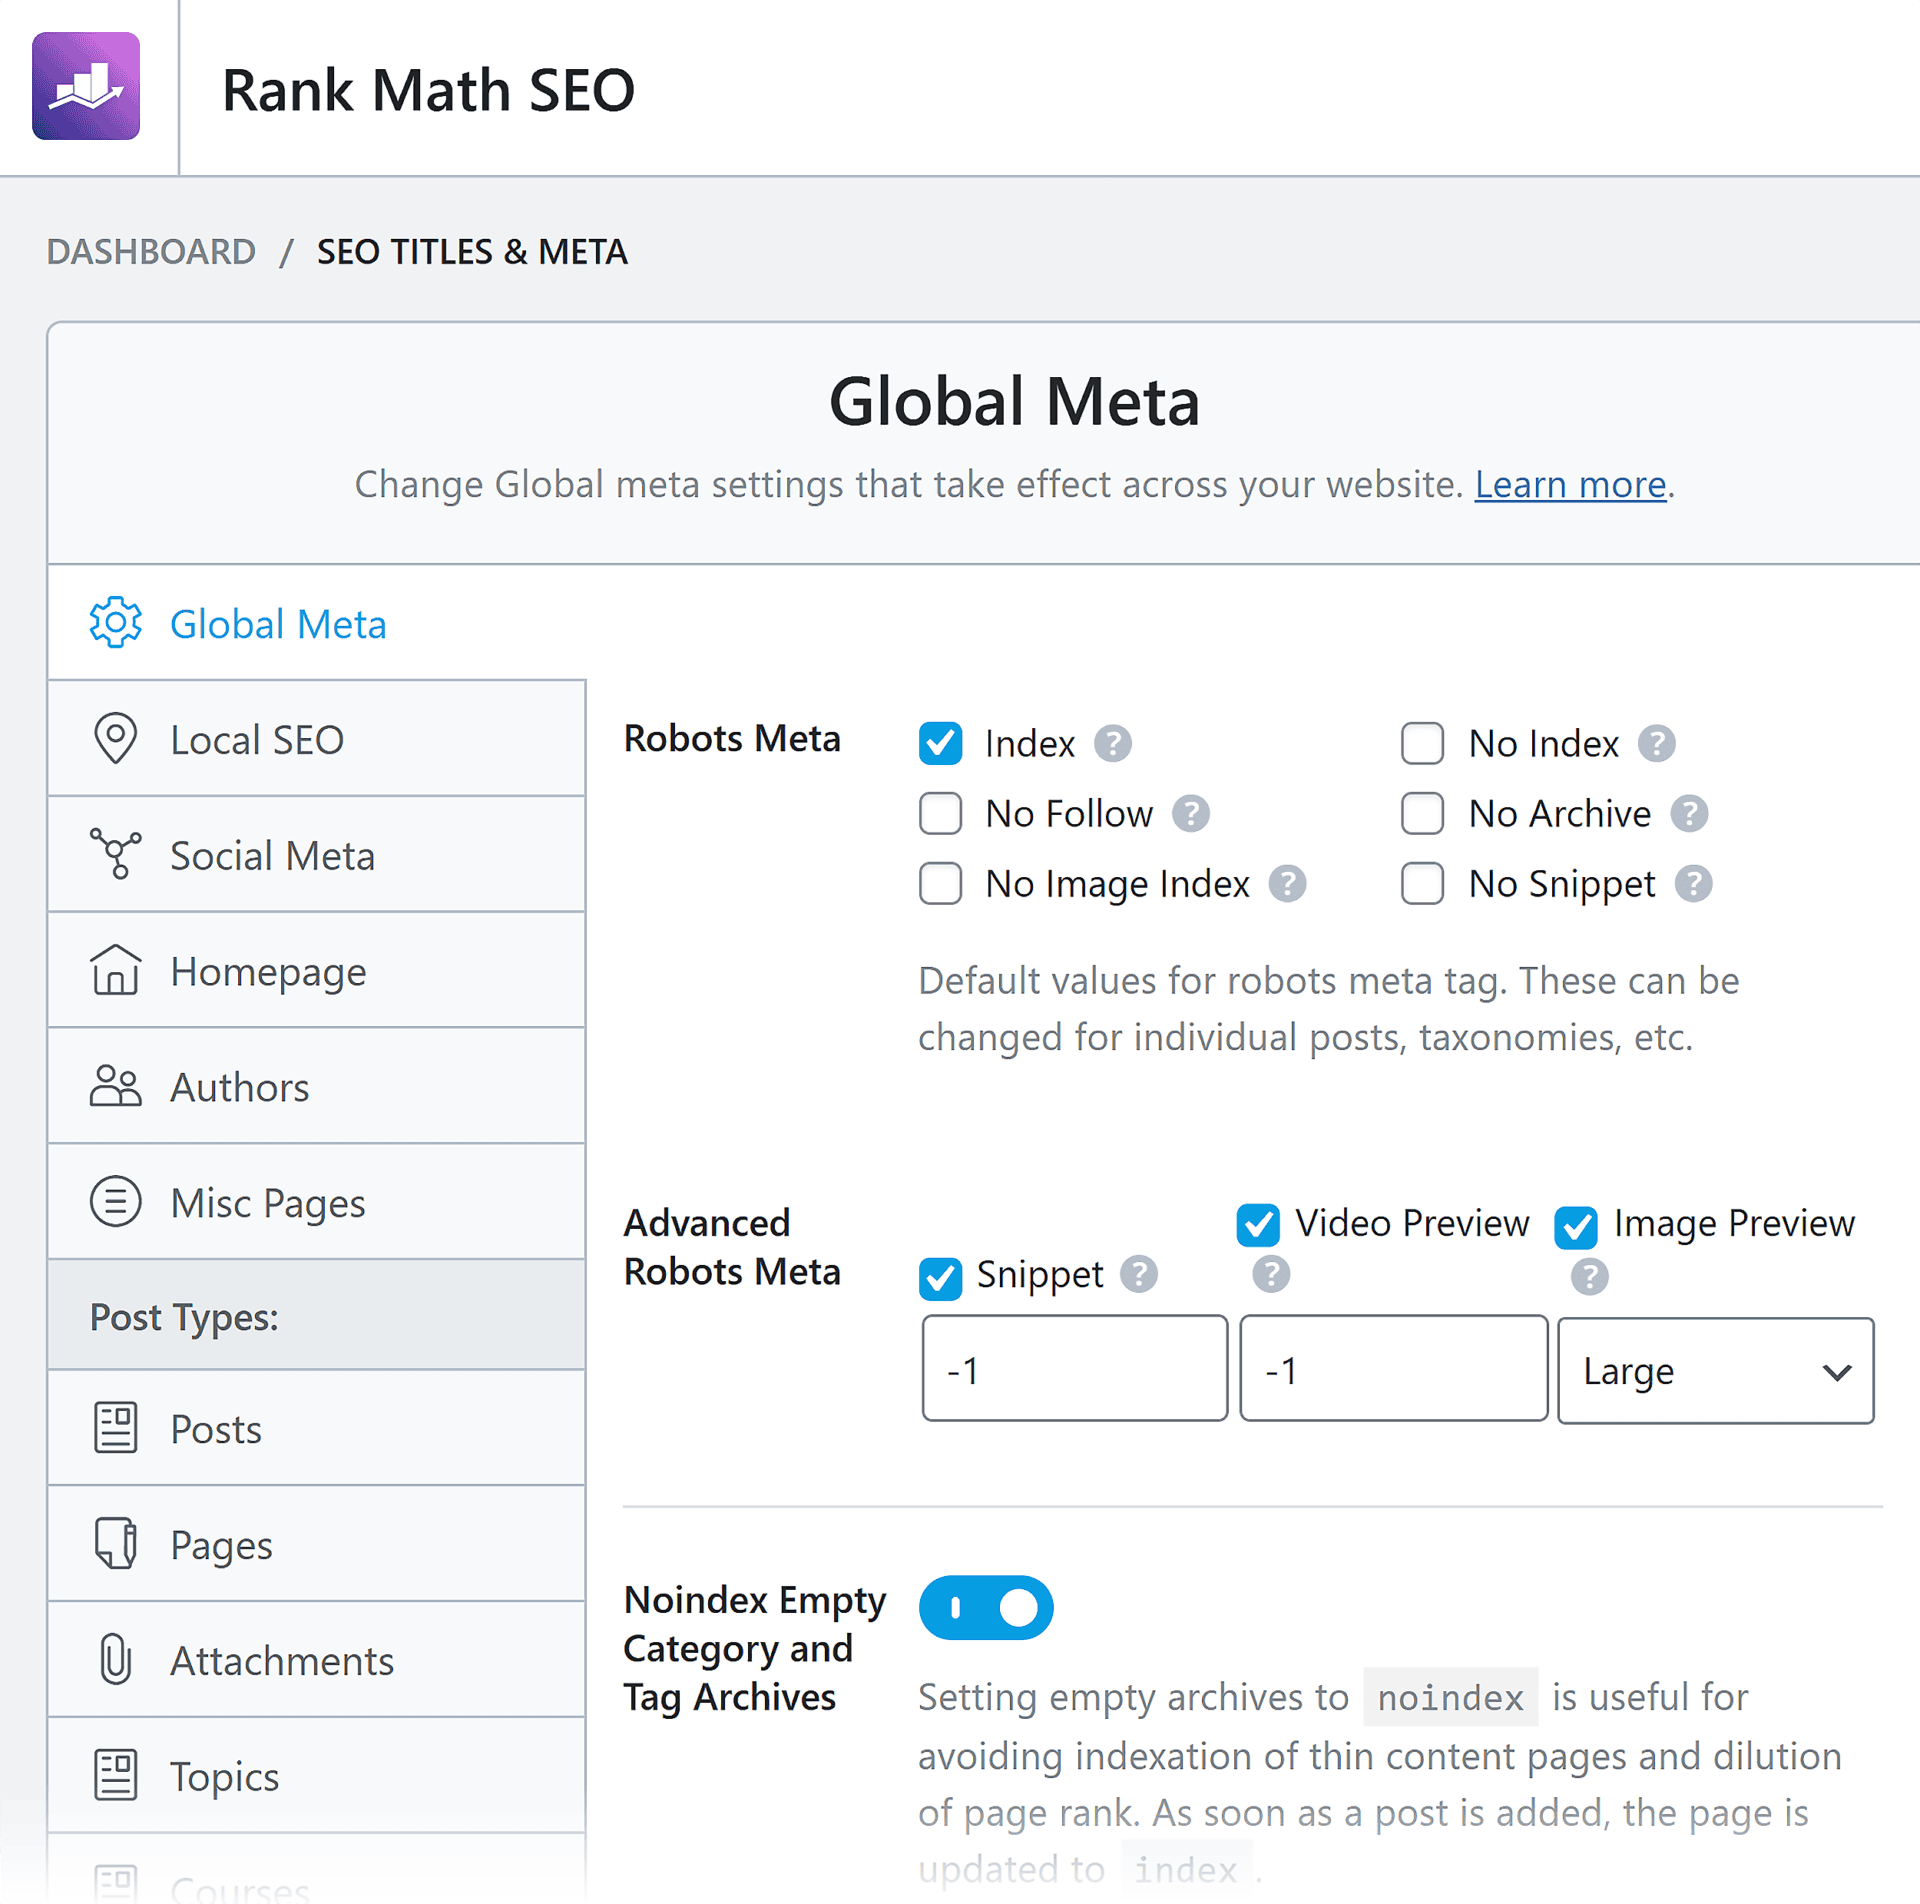
Task: Select the Local SEO location pin icon
Action: (115, 739)
